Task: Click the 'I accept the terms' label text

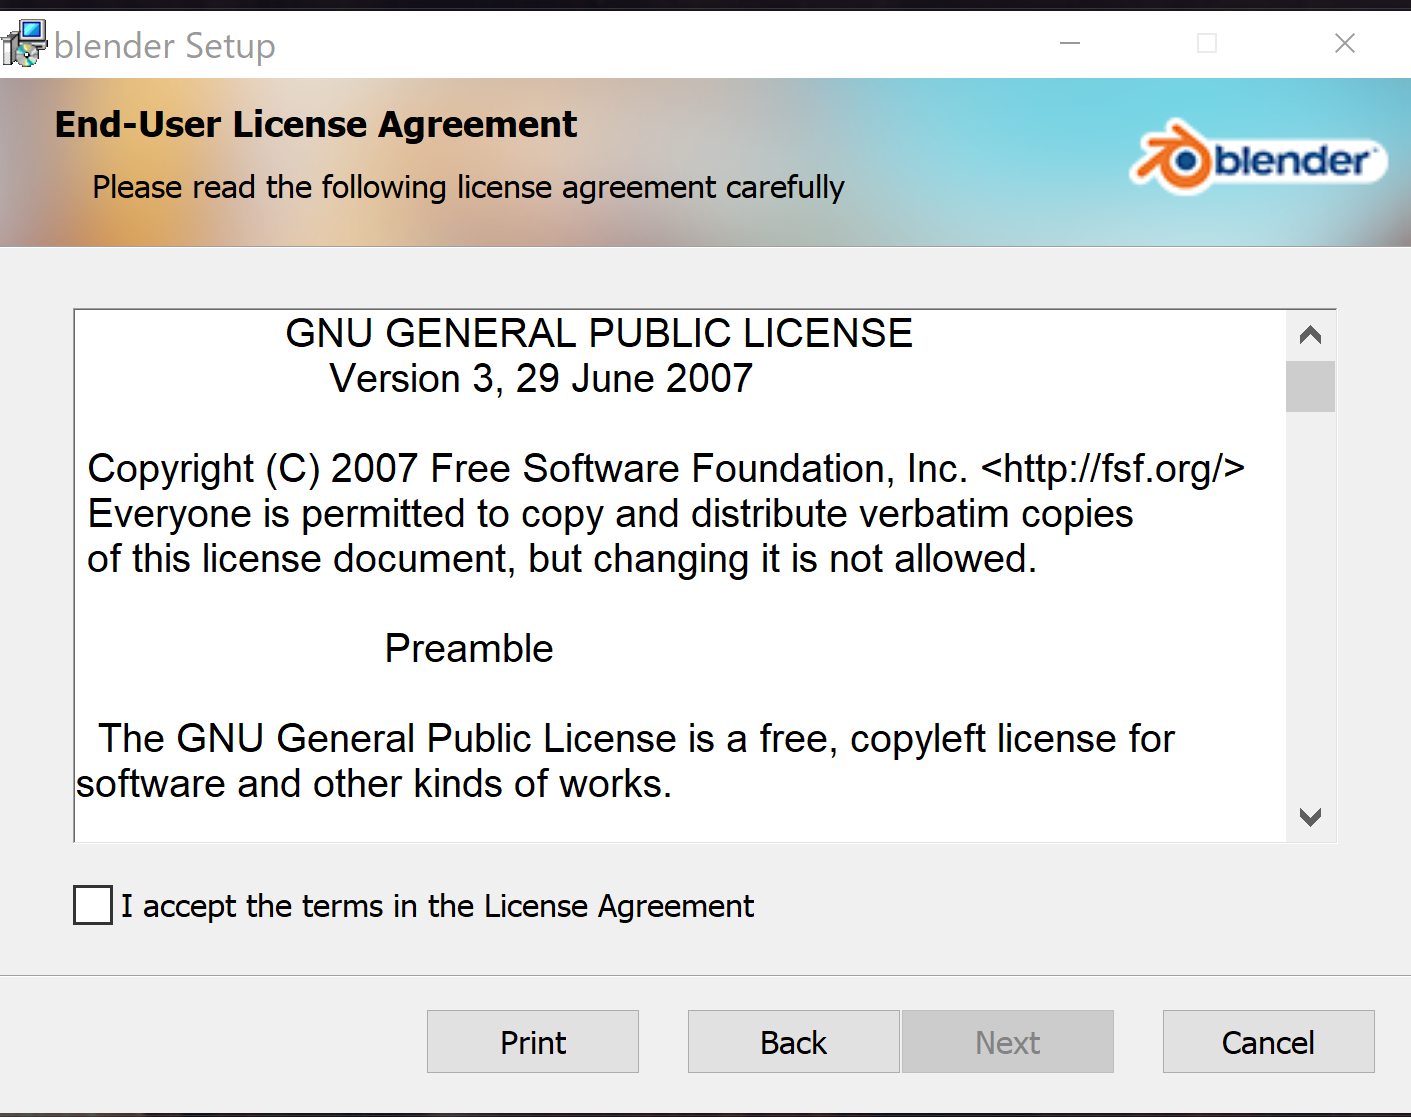Action: pyautogui.click(x=438, y=906)
